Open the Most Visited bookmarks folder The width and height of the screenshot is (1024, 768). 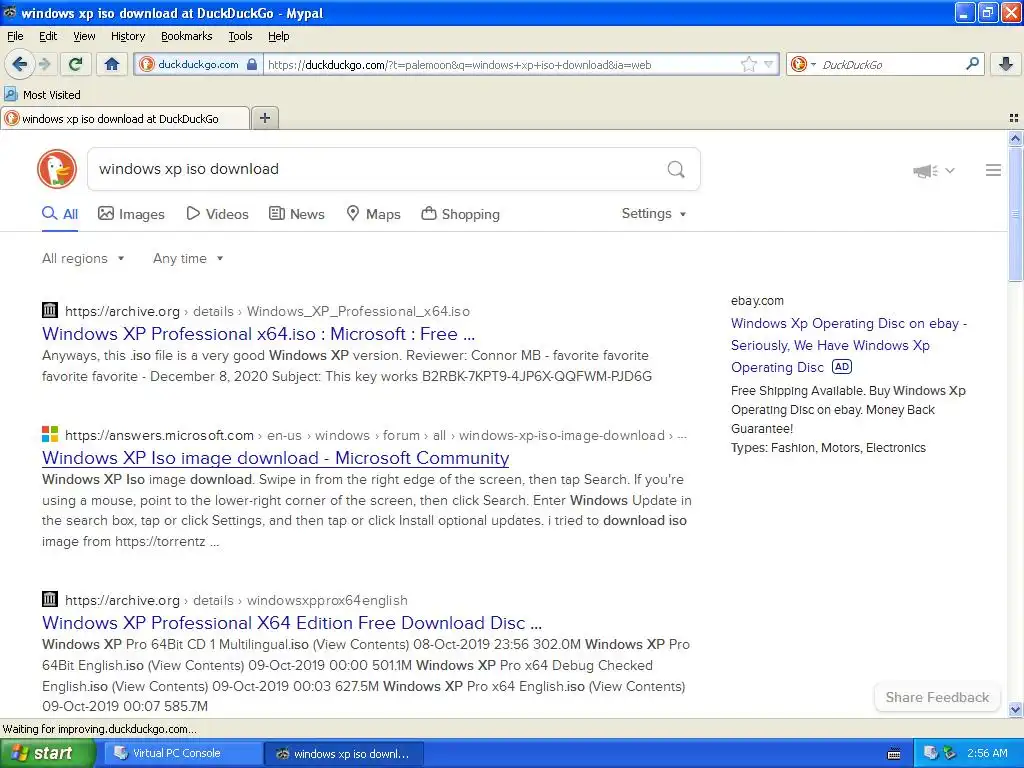(42, 95)
